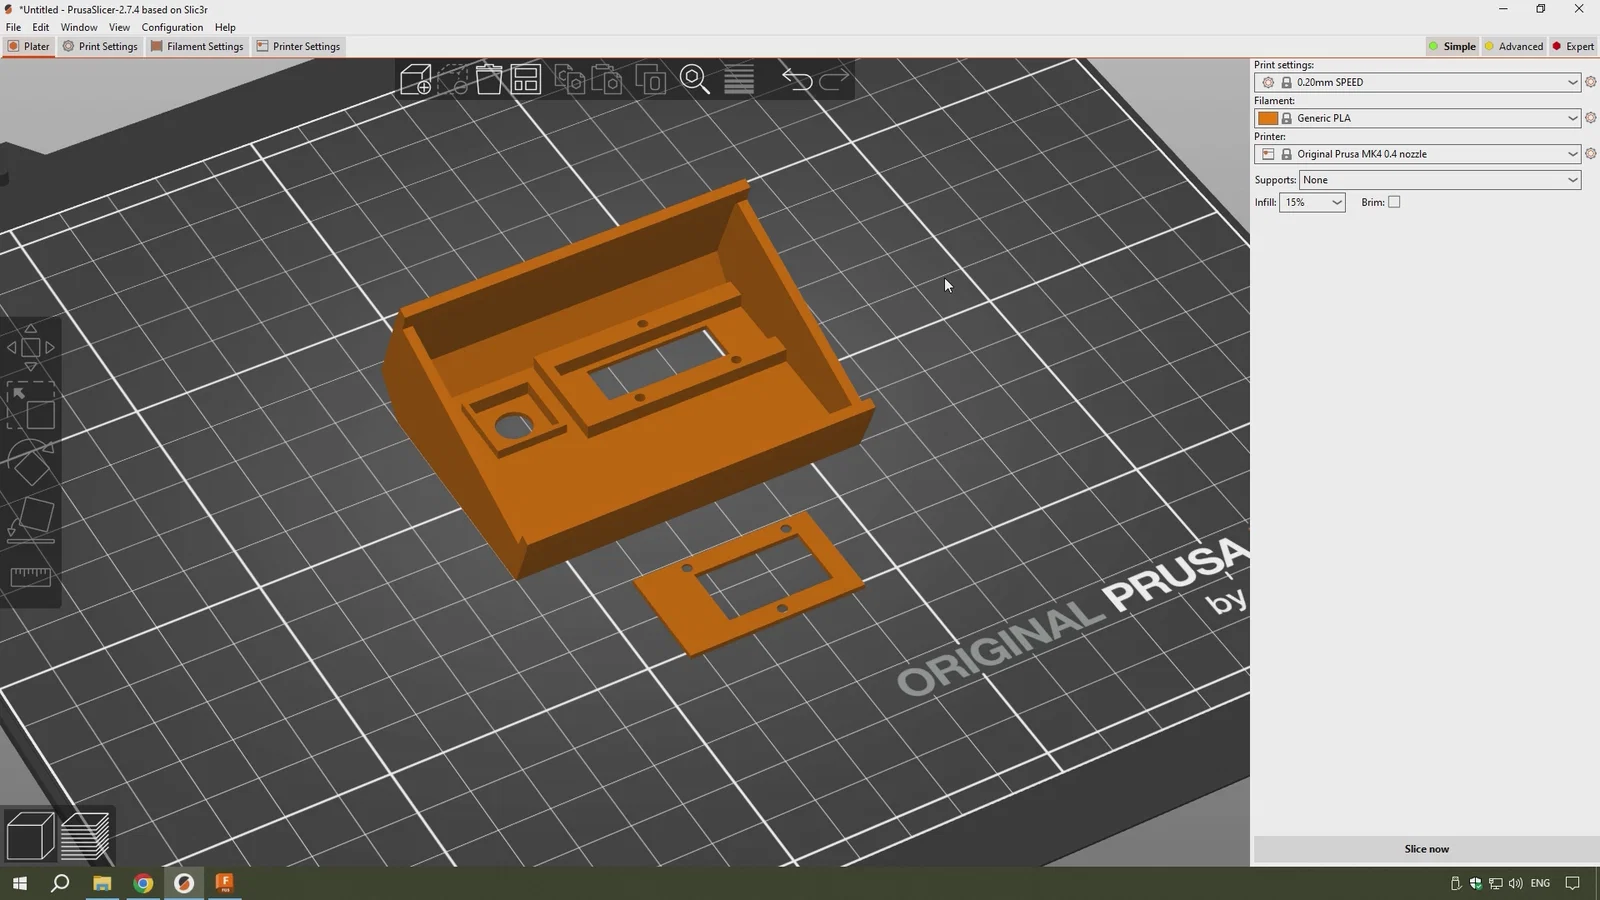Click the Copy toolbar icon
1600x900 pixels.
[570, 79]
